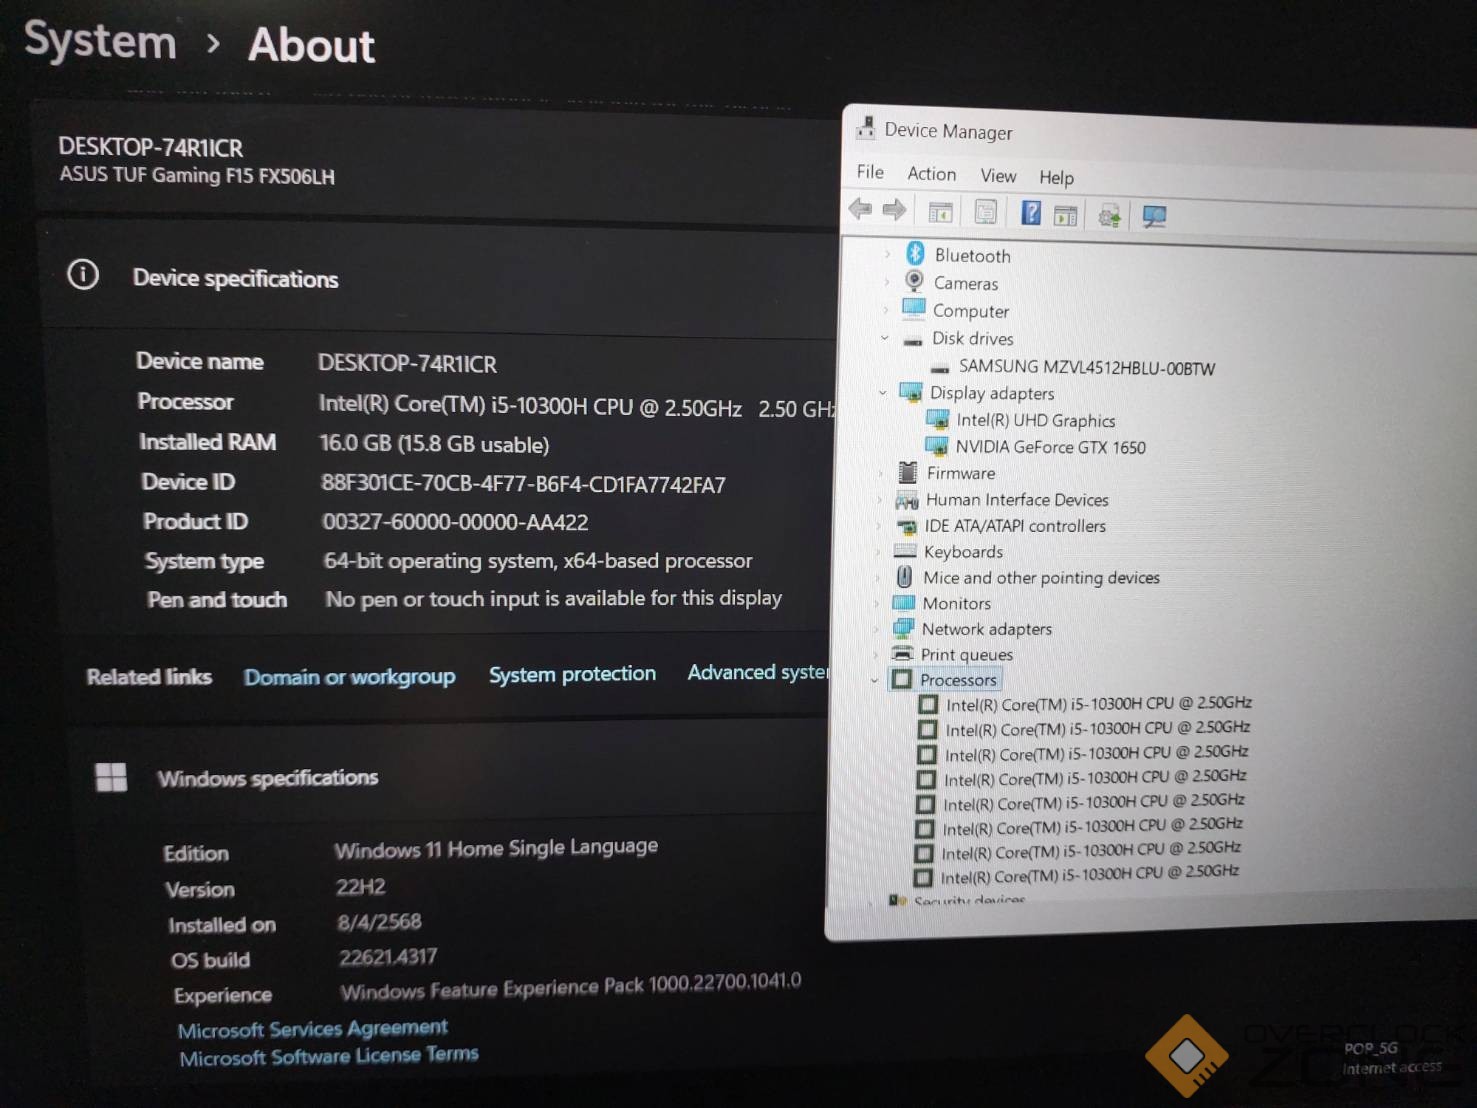This screenshot has height=1108, width=1477.
Task: Expand the Cameras node chevron
Action: point(885,282)
